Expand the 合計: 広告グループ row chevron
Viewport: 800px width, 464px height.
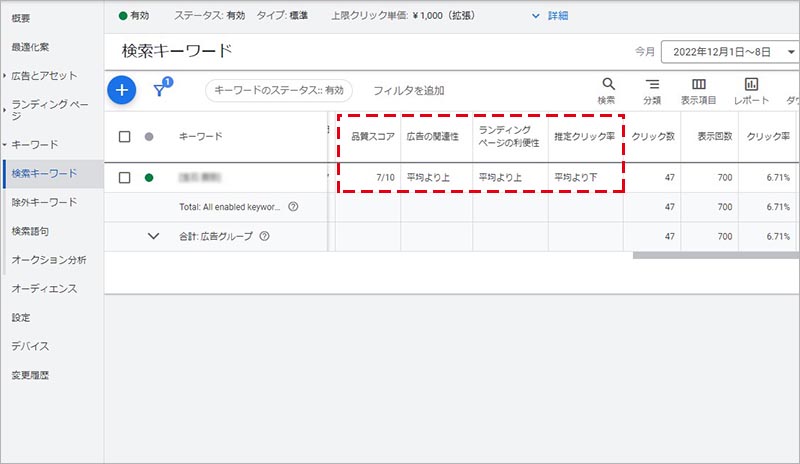(153, 237)
